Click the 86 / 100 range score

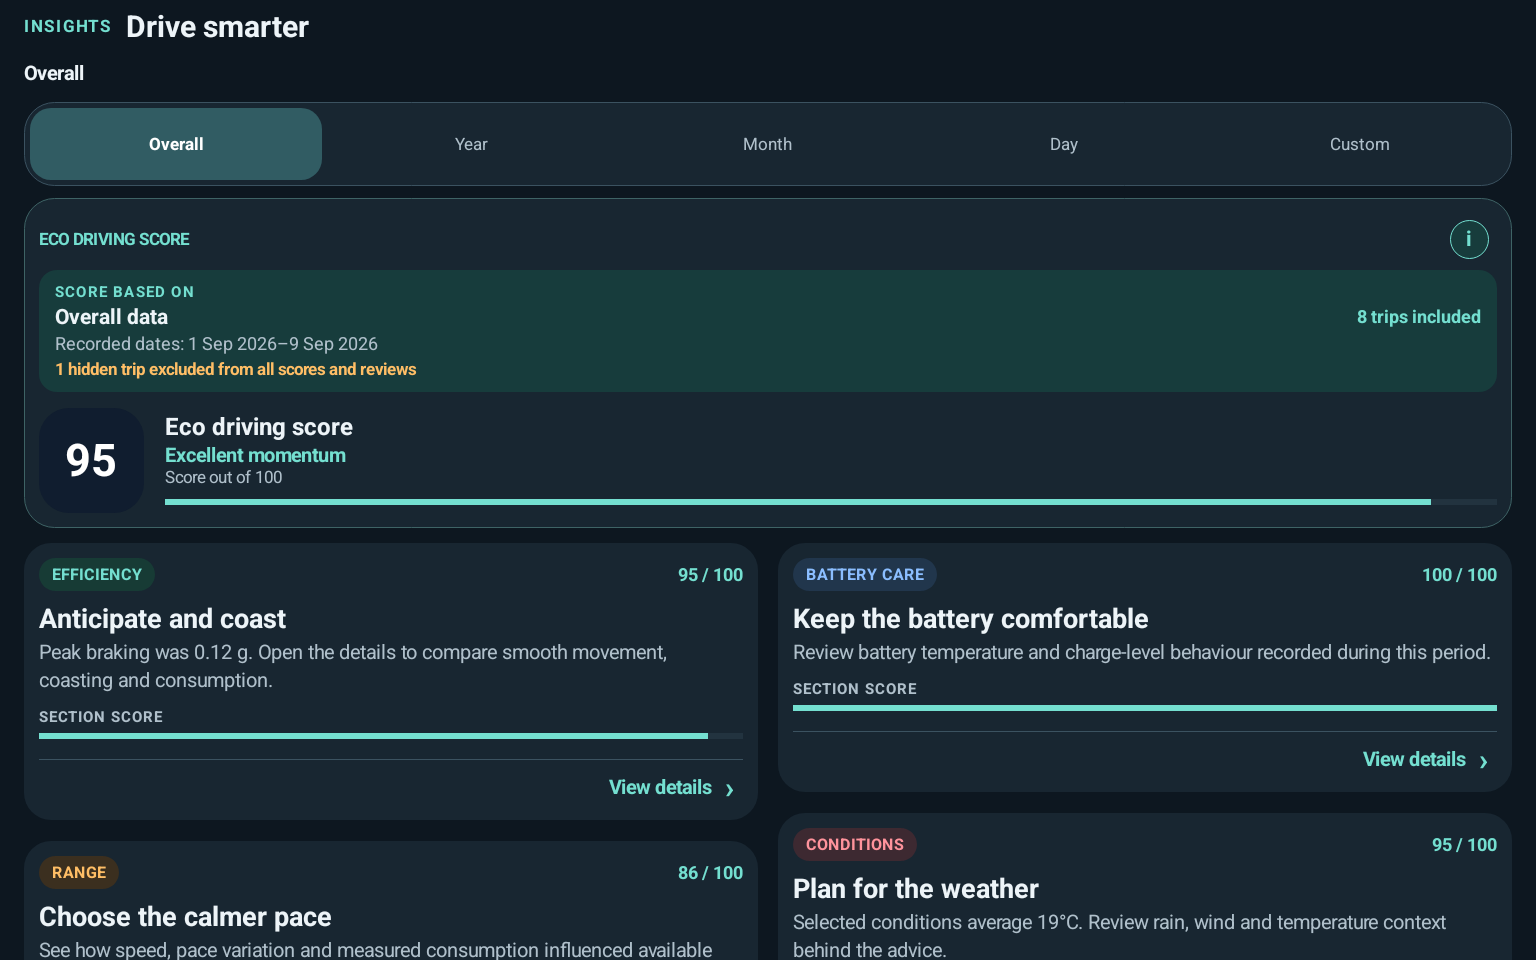coord(710,873)
